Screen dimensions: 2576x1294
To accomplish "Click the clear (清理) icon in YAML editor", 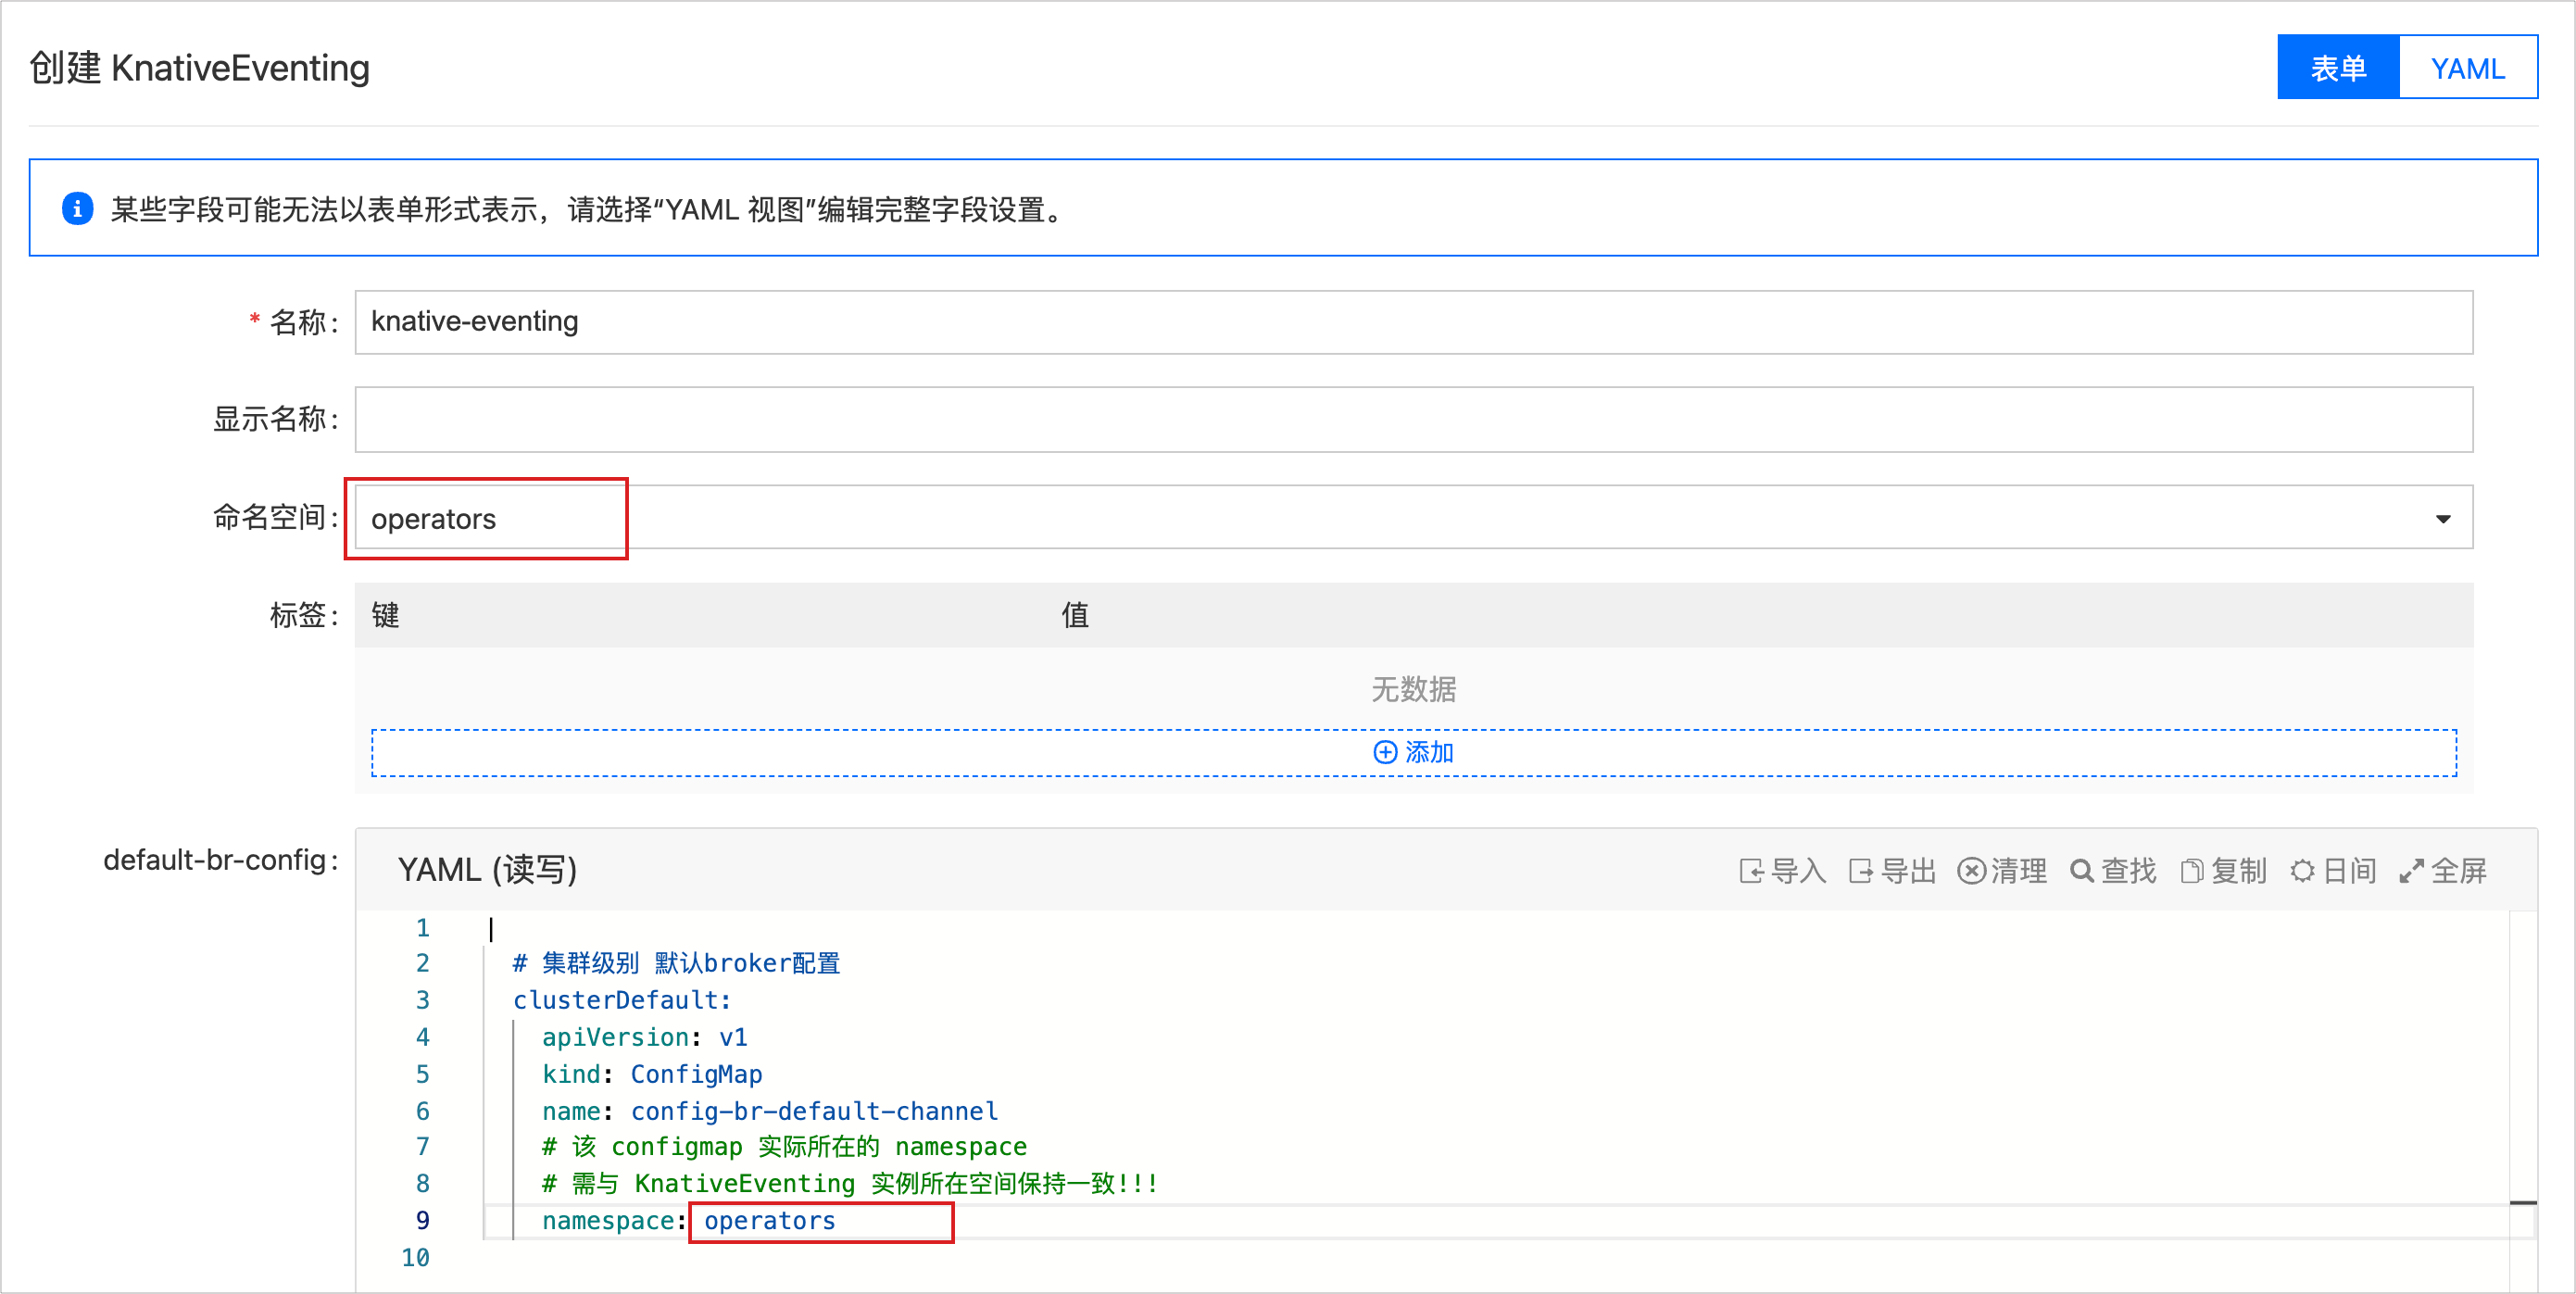I will tap(1971, 871).
